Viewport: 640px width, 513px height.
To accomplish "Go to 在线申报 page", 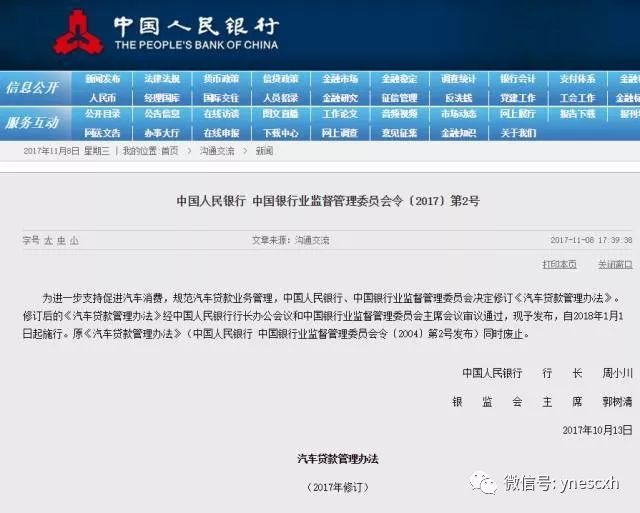I will (x=221, y=133).
